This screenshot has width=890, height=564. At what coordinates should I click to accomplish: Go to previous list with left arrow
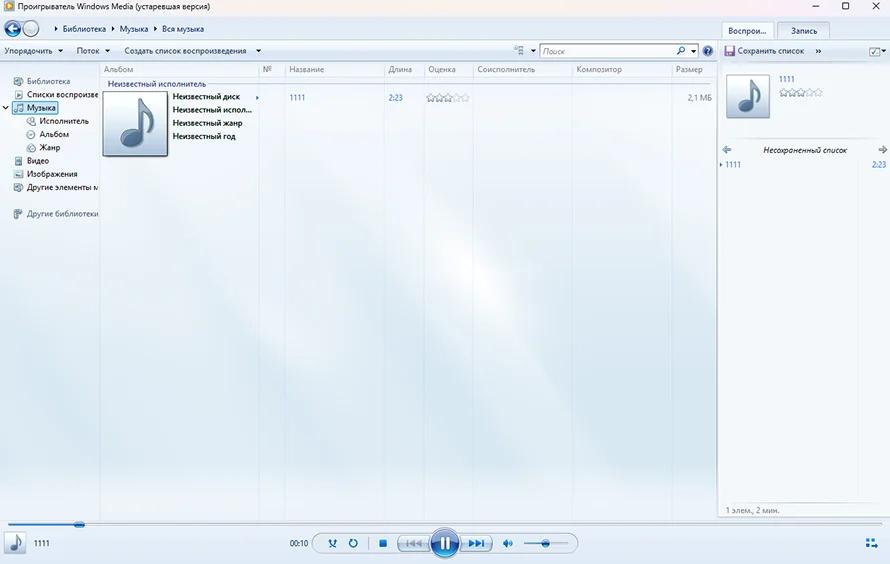pos(727,150)
